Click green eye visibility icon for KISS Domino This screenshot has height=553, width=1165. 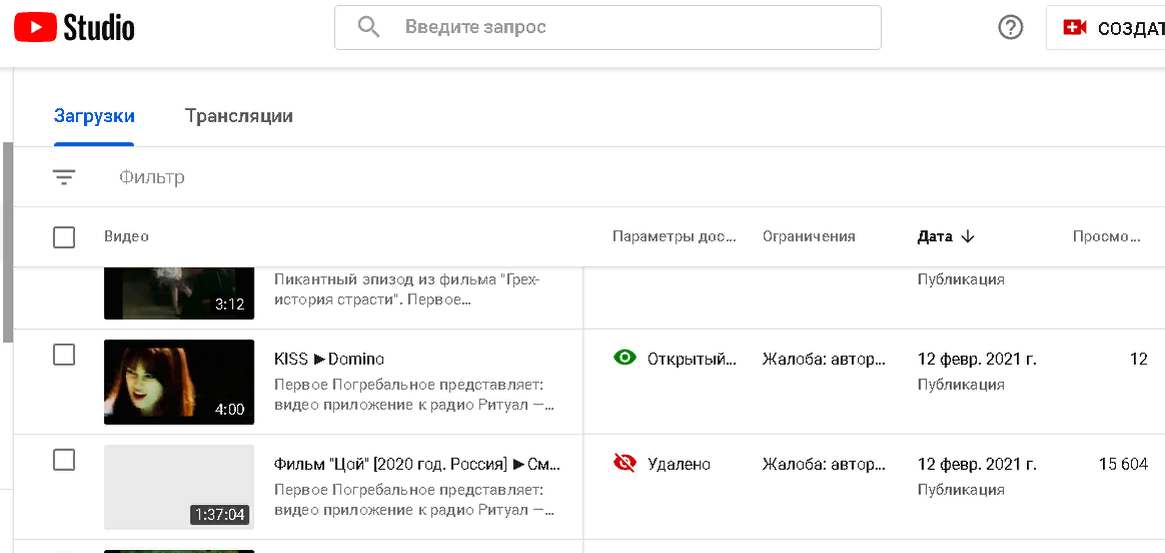625,358
